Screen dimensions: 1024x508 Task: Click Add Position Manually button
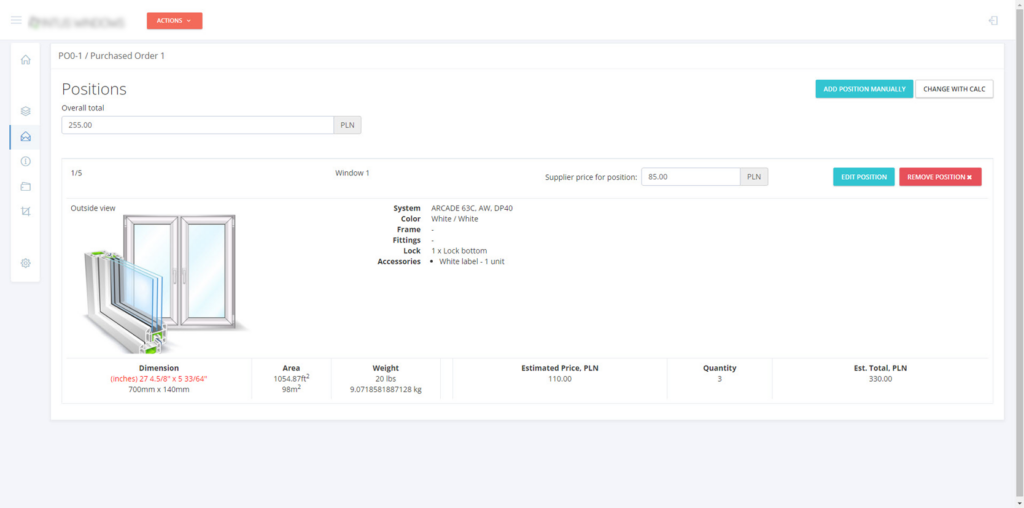coord(864,89)
